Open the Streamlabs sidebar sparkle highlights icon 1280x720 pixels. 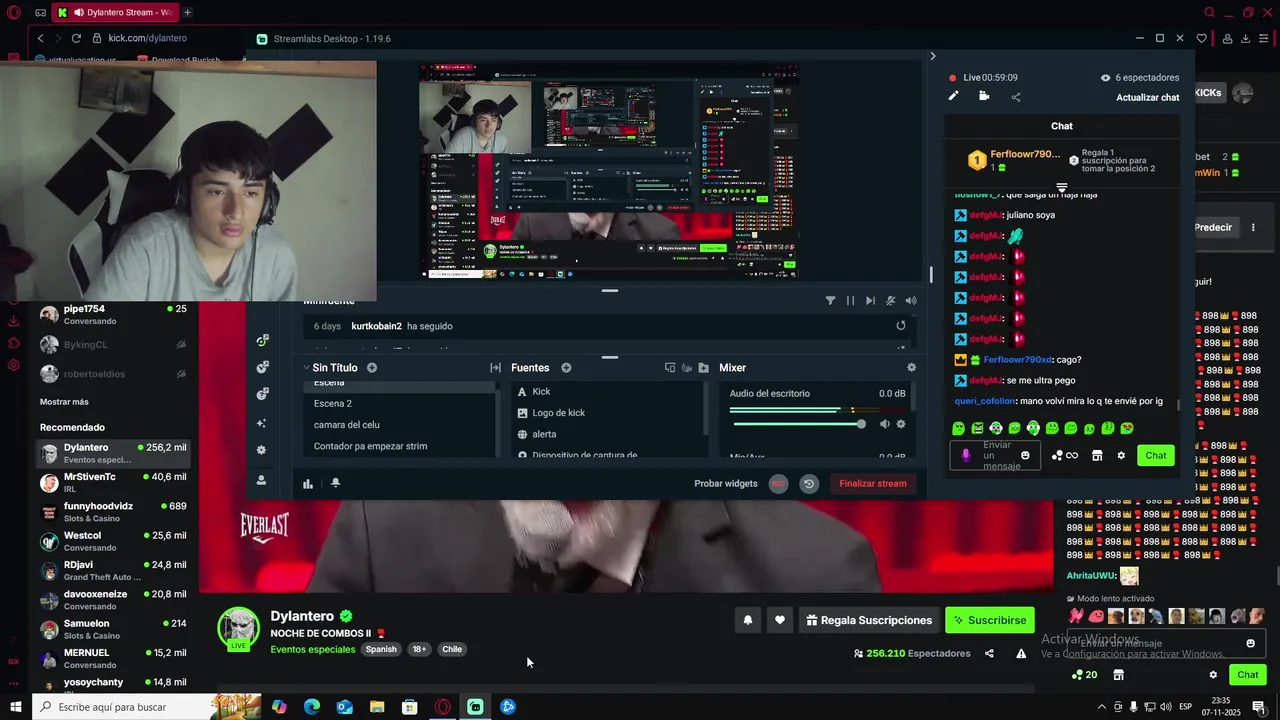261,423
